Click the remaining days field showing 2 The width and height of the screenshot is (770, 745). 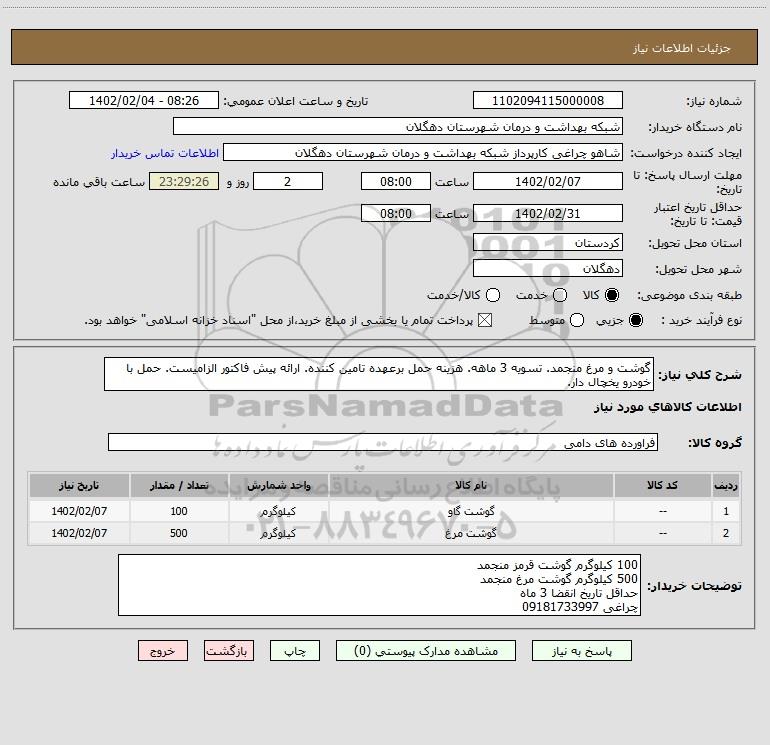tap(288, 182)
